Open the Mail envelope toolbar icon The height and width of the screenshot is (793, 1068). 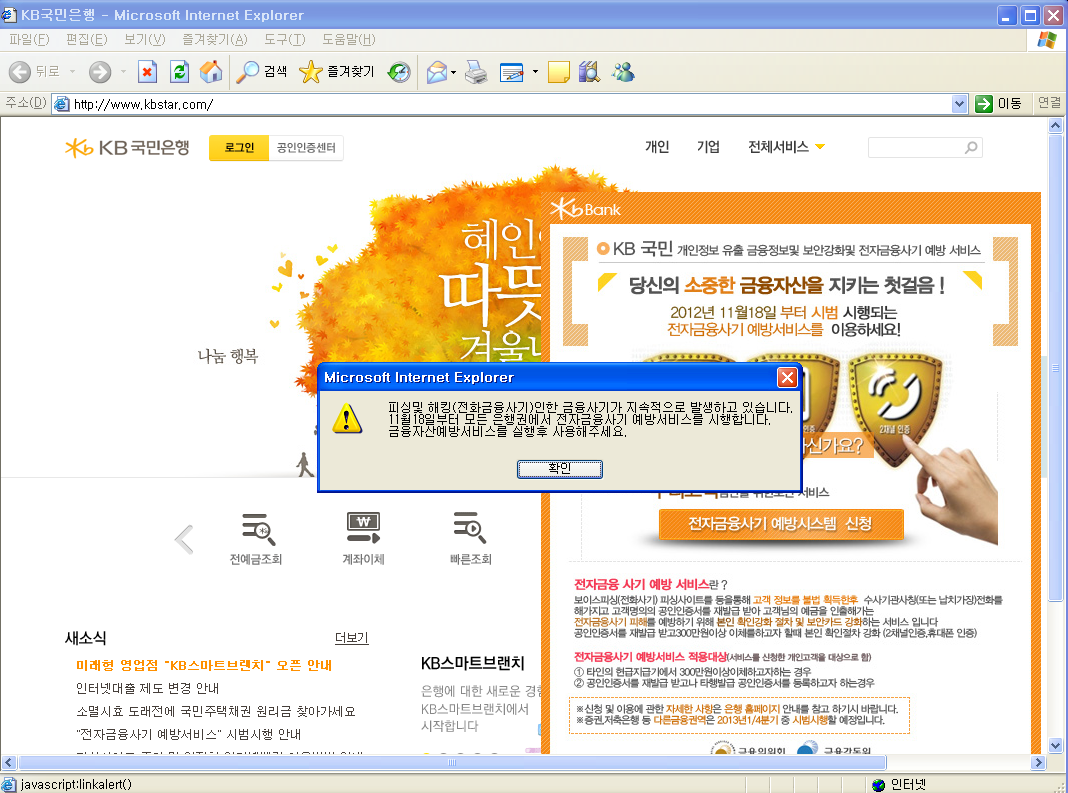[437, 72]
